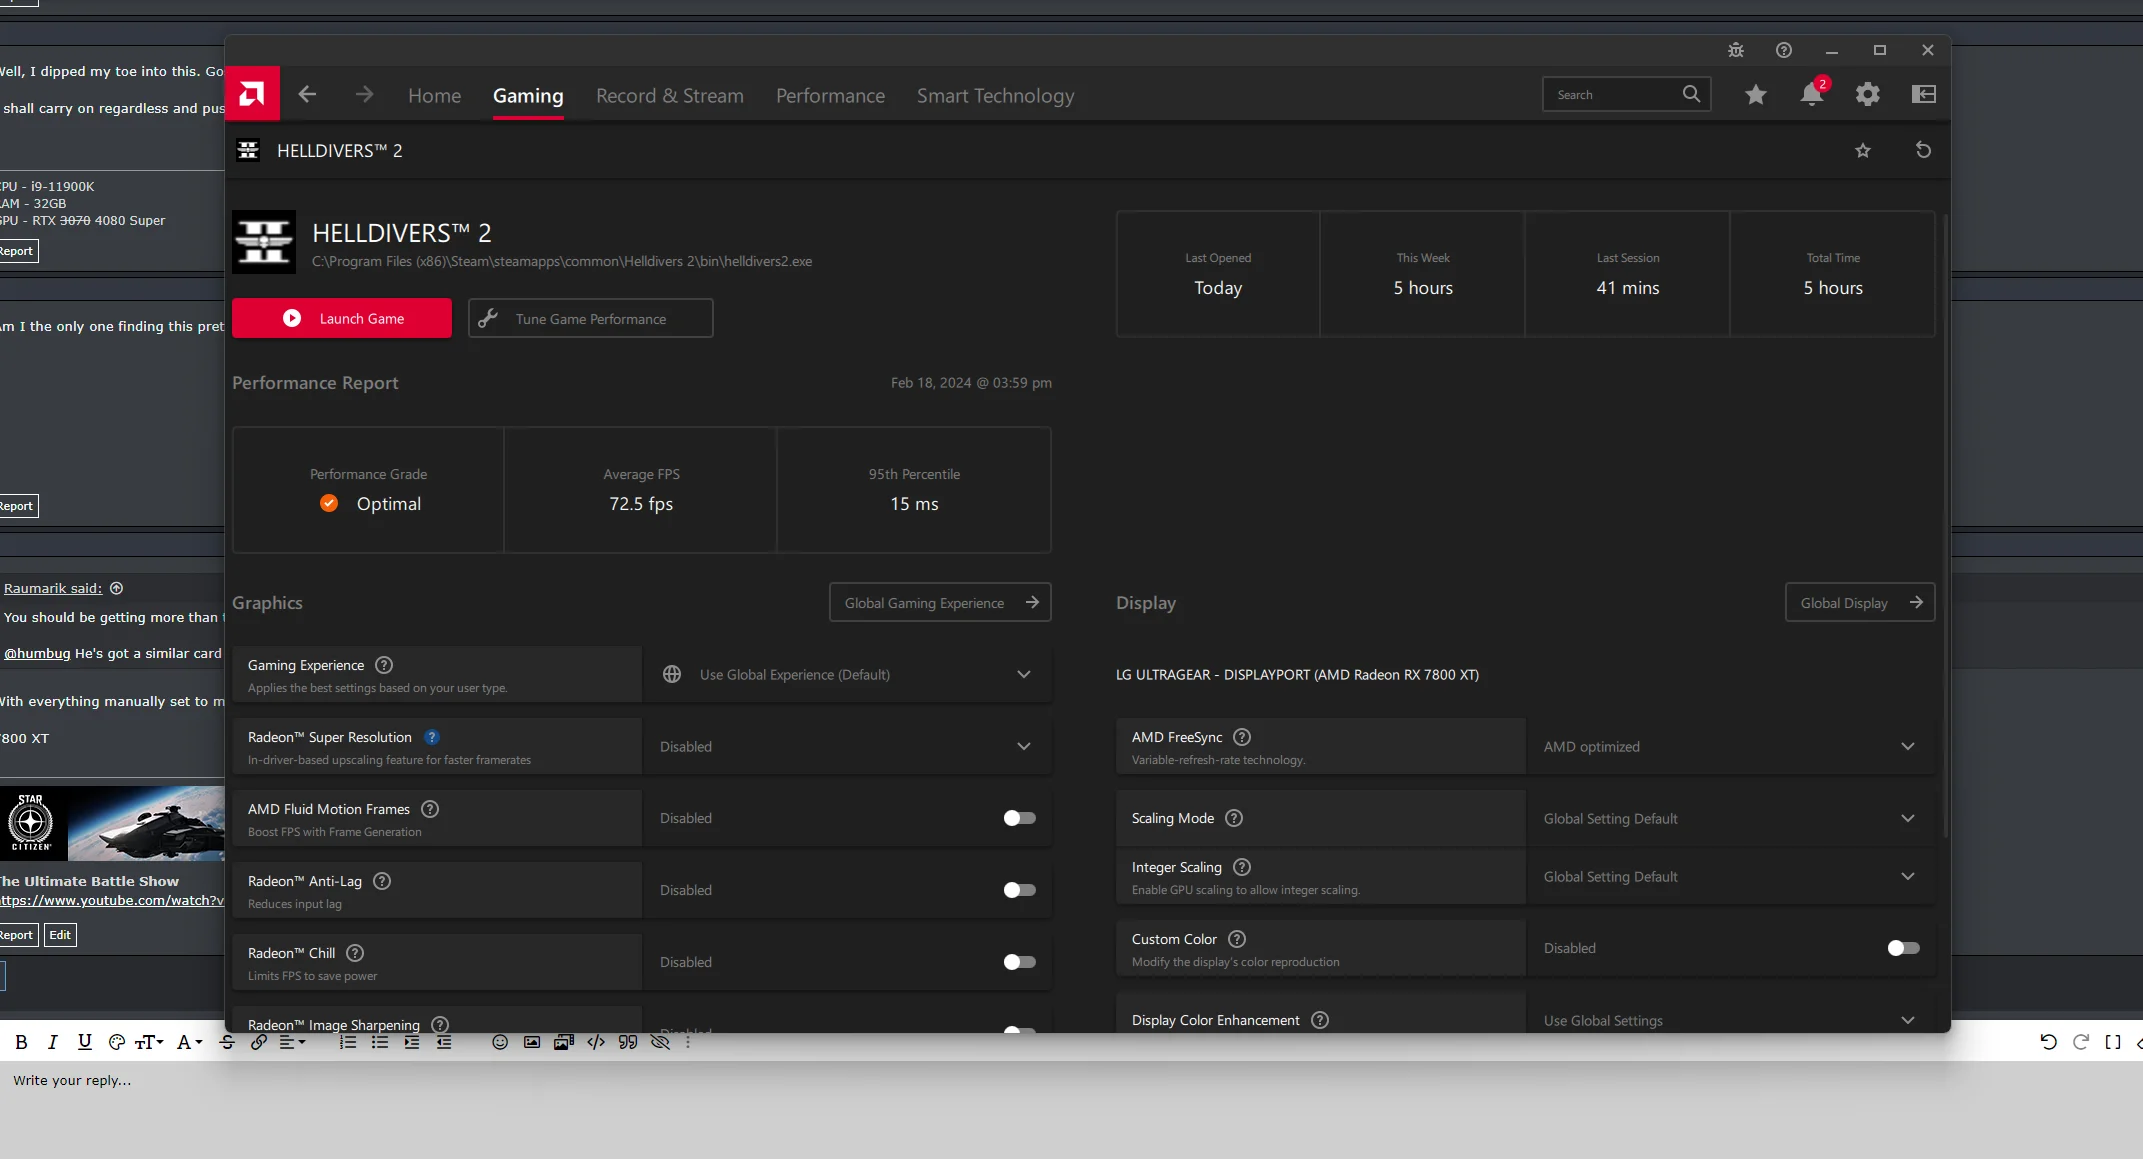The height and width of the screenshot is (1159, 2143).
Task: Click the AMD logo home icon
Action: [252, 94]
